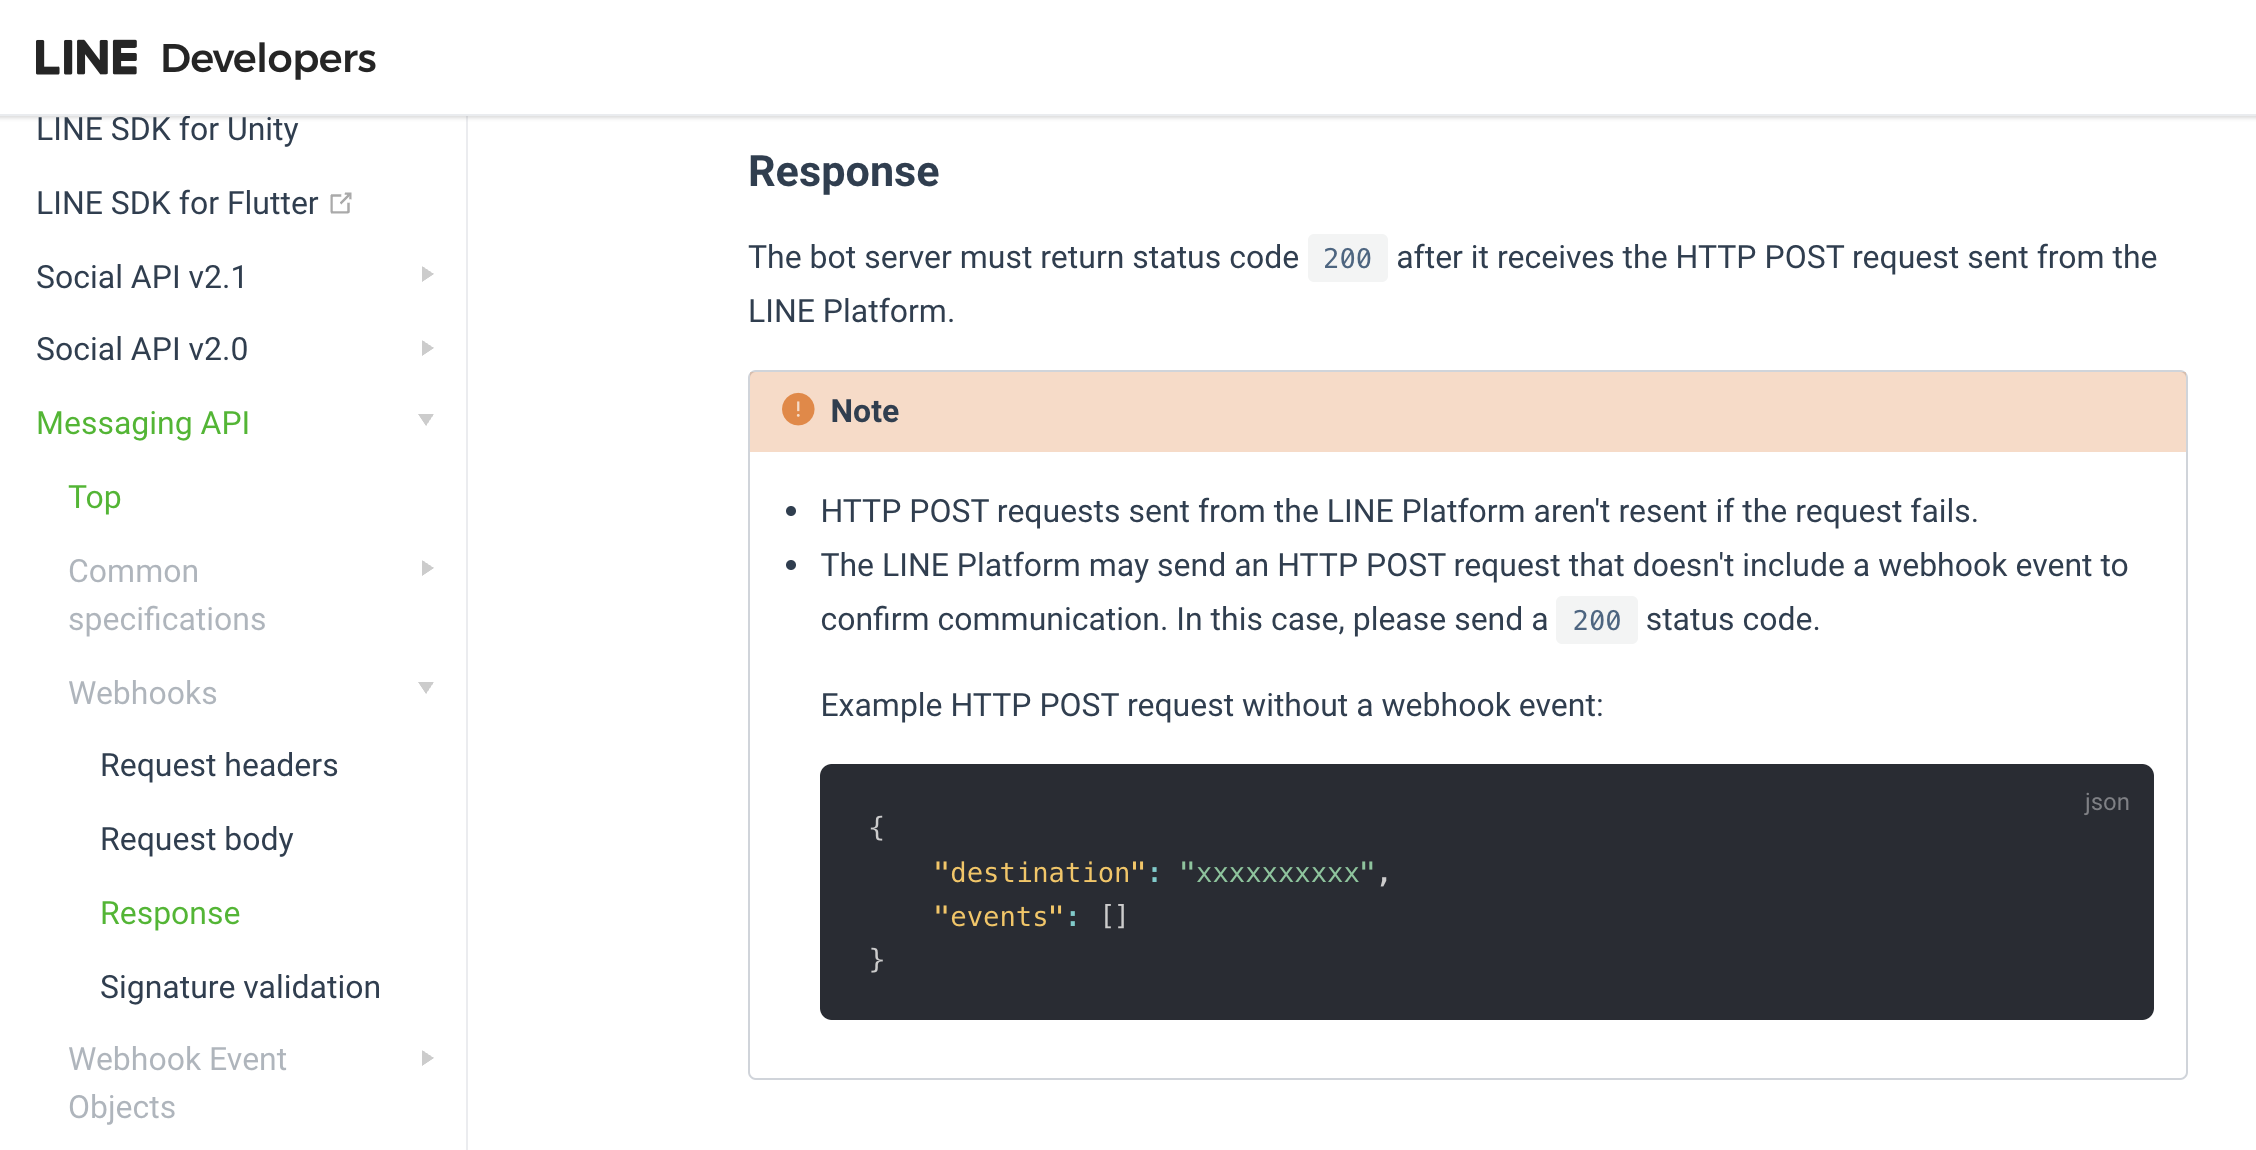The width and height of the screenshot is (2256, 1150).
Task: Go to Messaging API Top page
Action: click(x=94, y=497)
